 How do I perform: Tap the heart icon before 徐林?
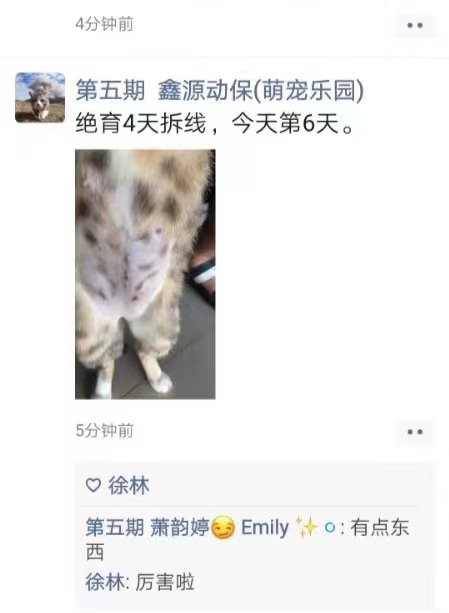click(93, 486)
